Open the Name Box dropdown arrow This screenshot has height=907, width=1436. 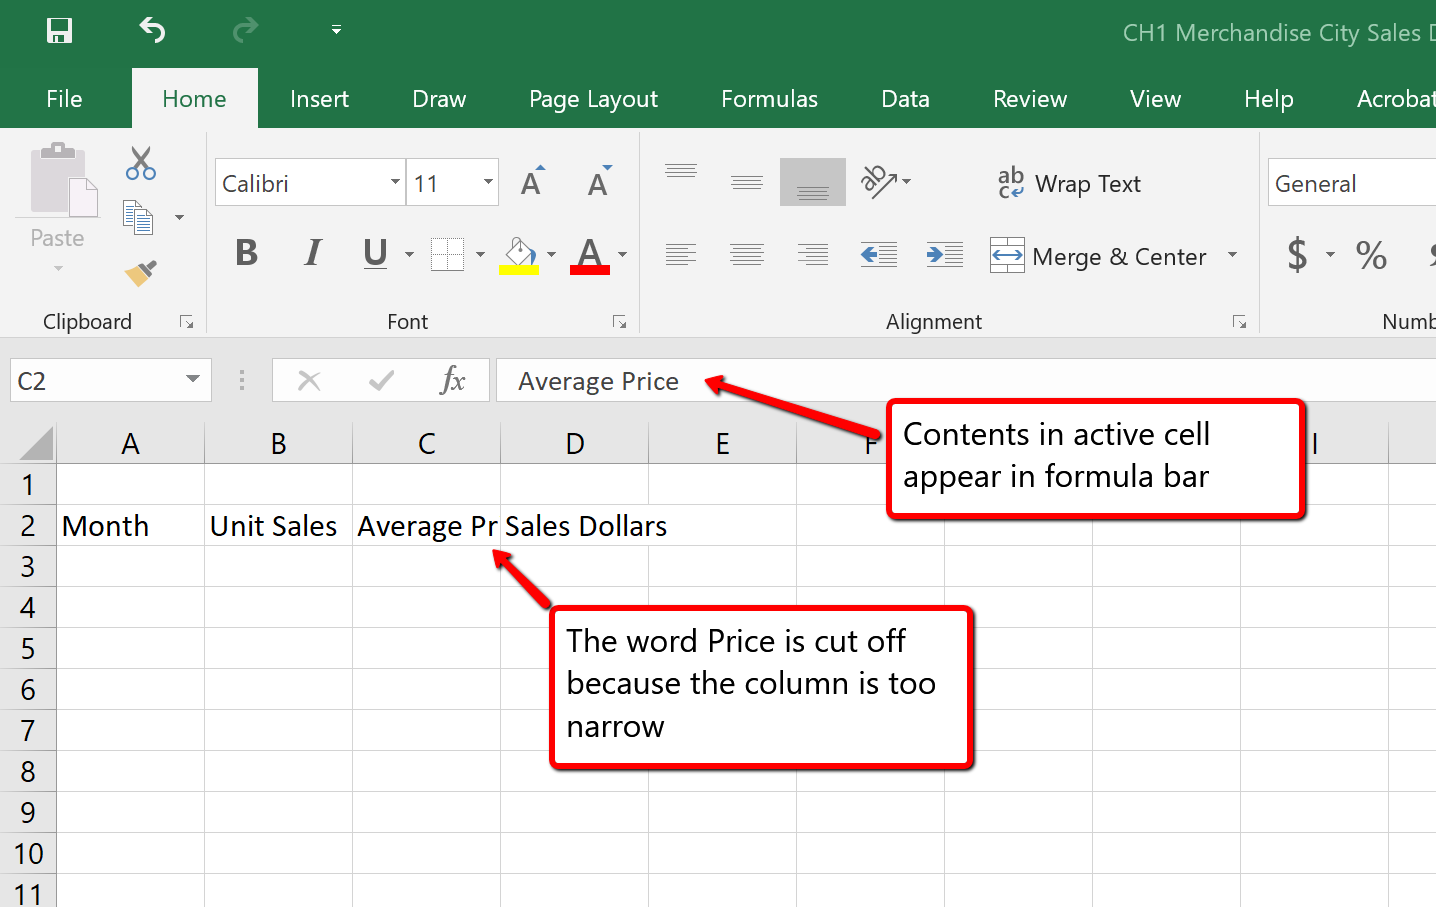193,380
